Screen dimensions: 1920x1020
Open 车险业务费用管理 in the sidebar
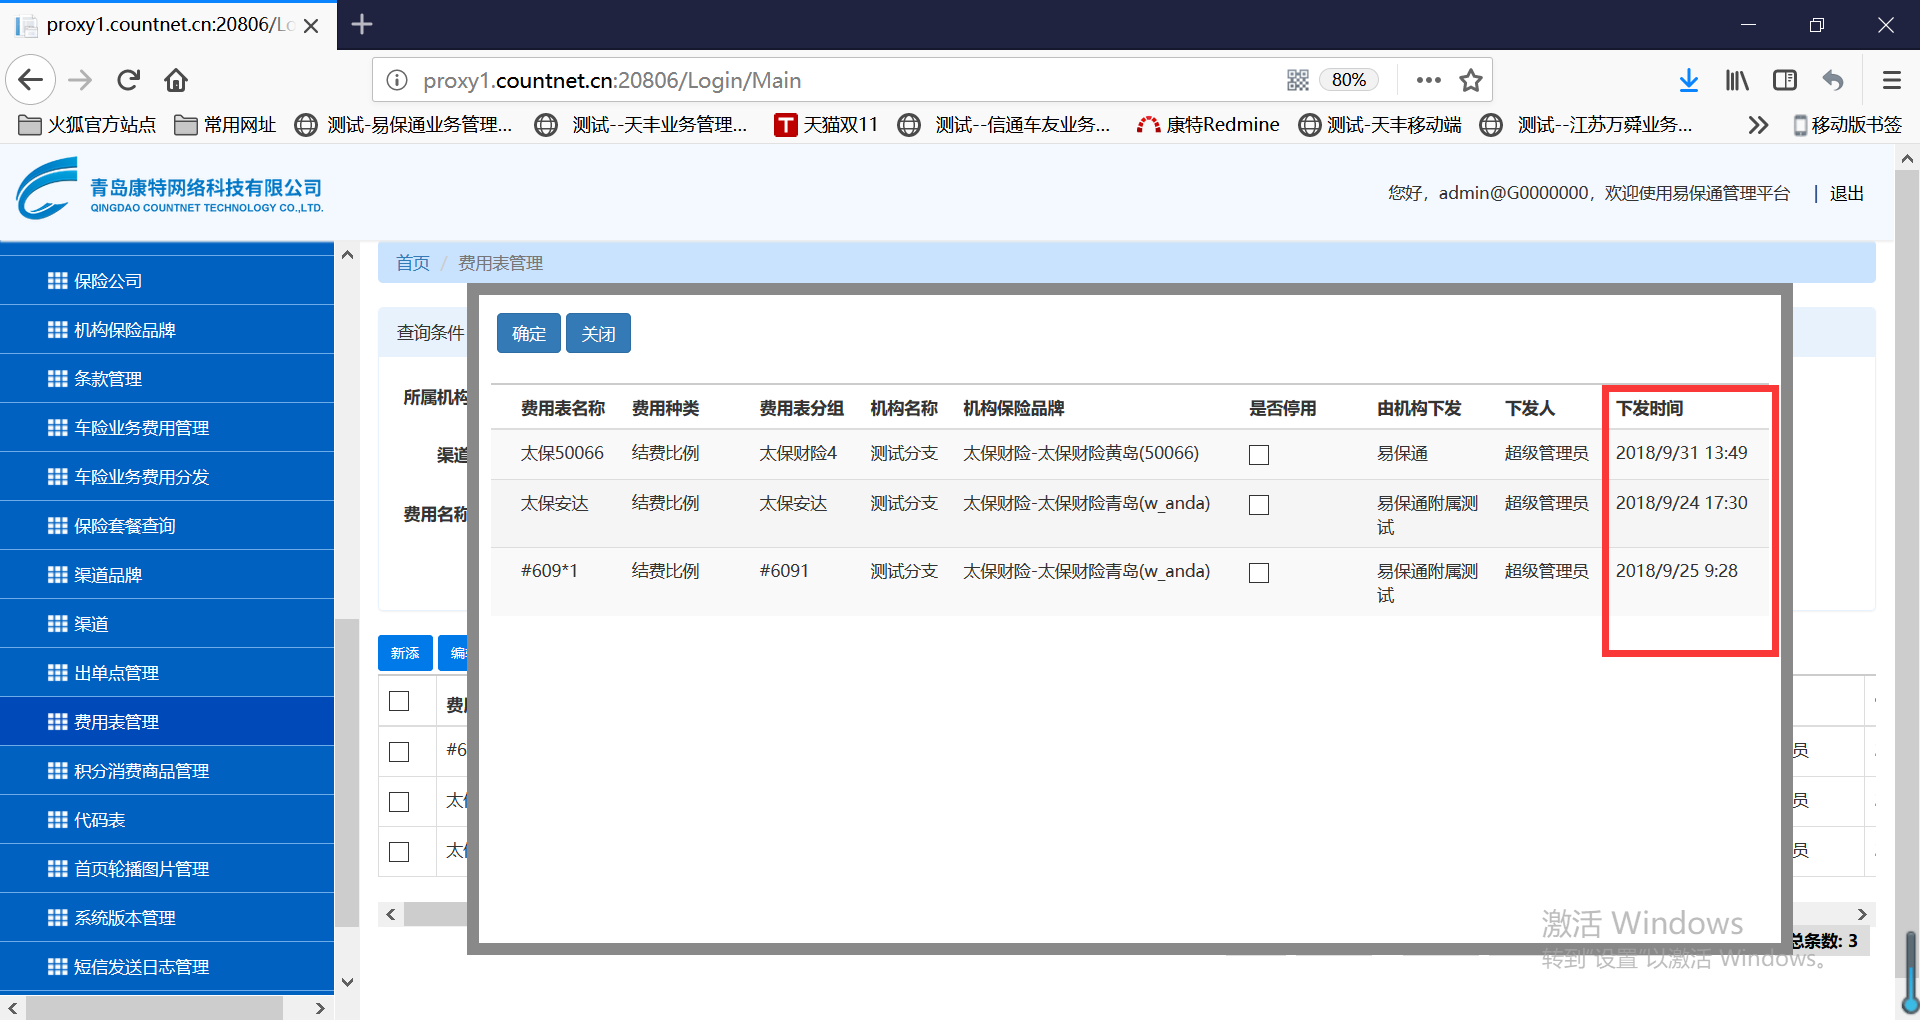coord(142,428)
